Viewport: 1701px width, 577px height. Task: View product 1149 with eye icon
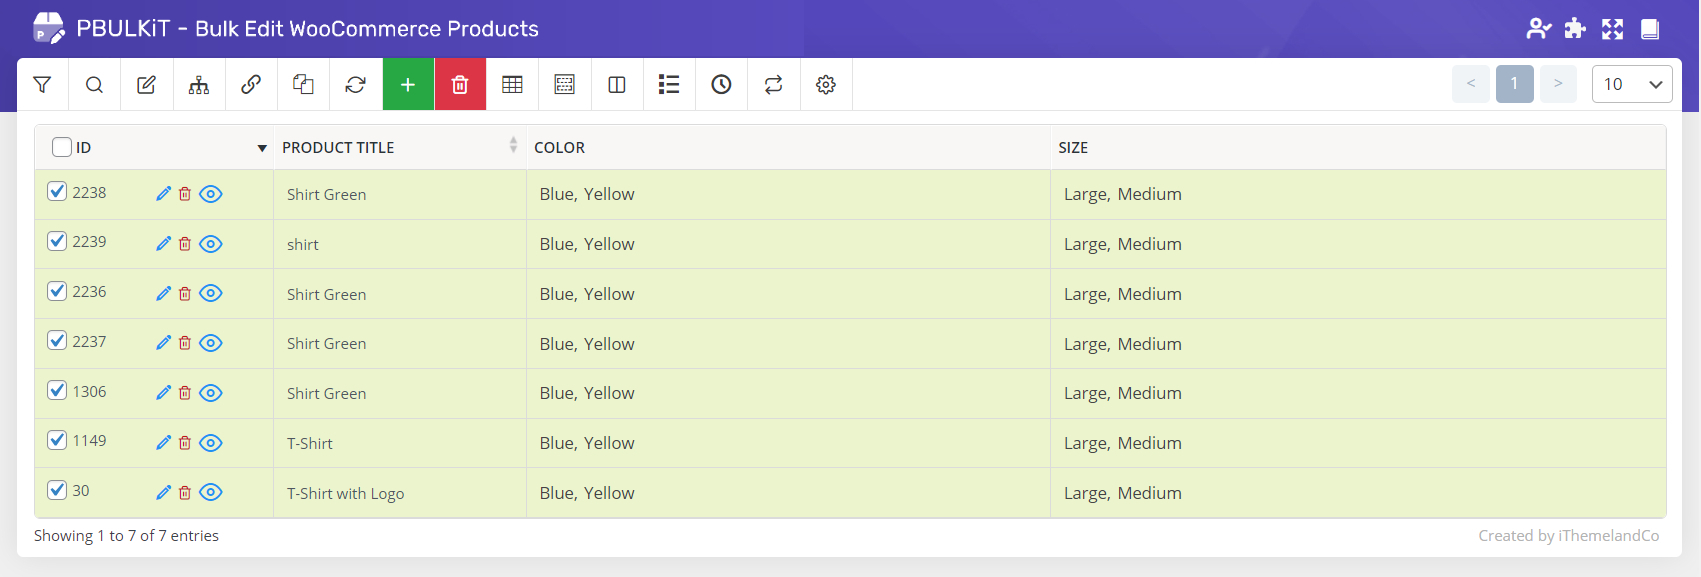click(x=210, y=443)
